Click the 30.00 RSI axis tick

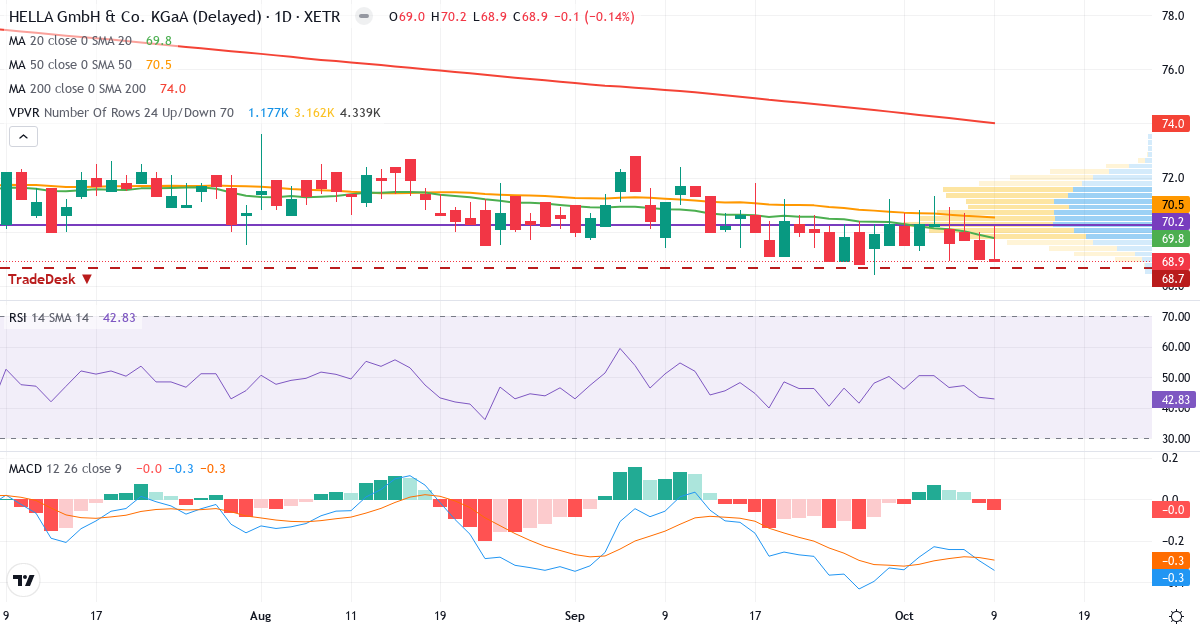pos(1174,439)
